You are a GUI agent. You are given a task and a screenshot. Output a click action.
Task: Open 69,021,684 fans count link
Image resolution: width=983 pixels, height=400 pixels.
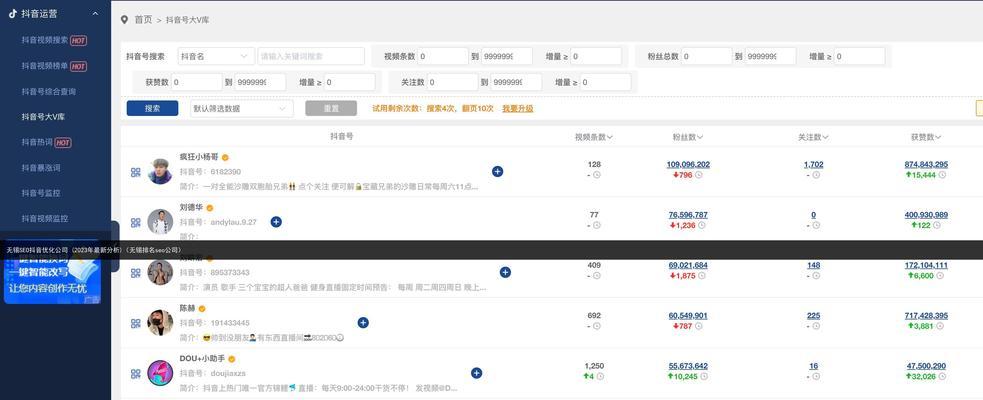point(688,265)
